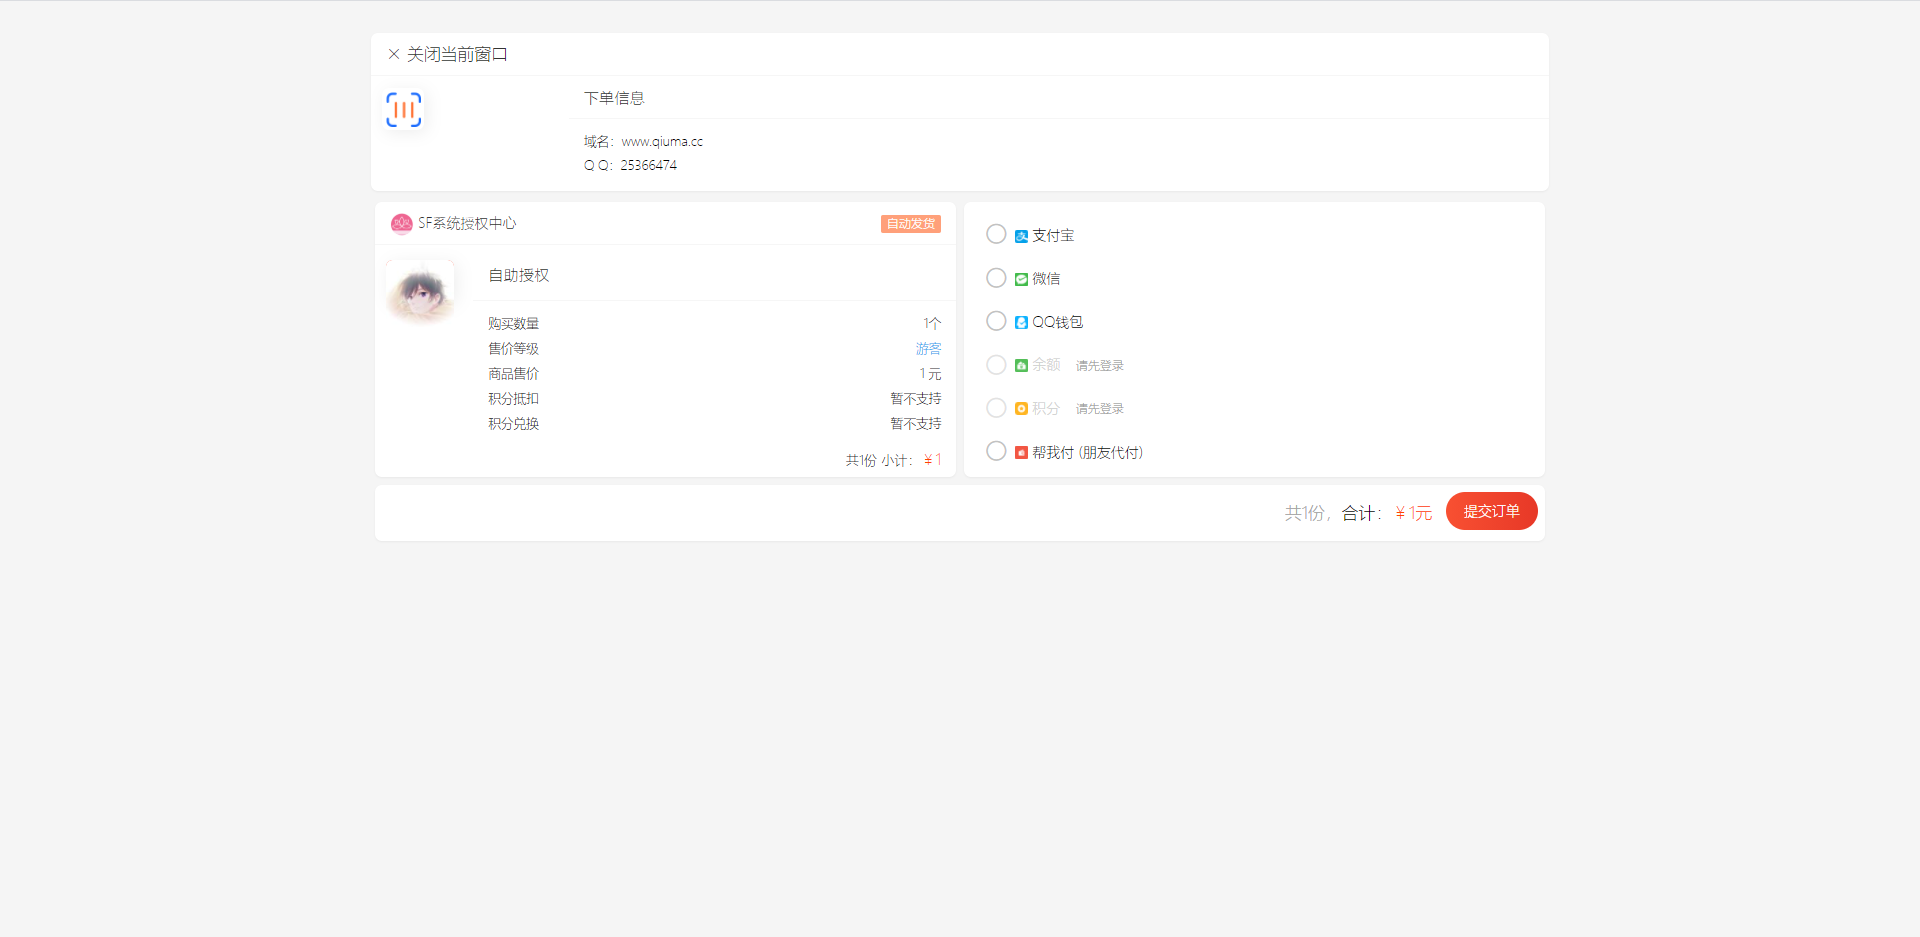Select the QQ钱包 radio button

[996, 321]
